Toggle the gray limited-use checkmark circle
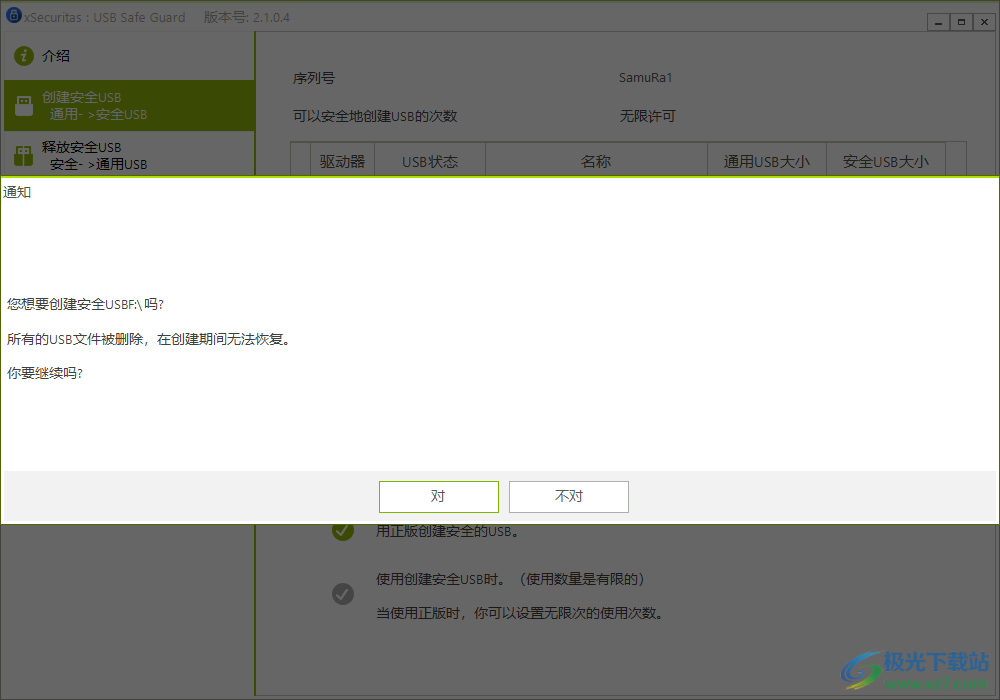 (x=343, y=594)
